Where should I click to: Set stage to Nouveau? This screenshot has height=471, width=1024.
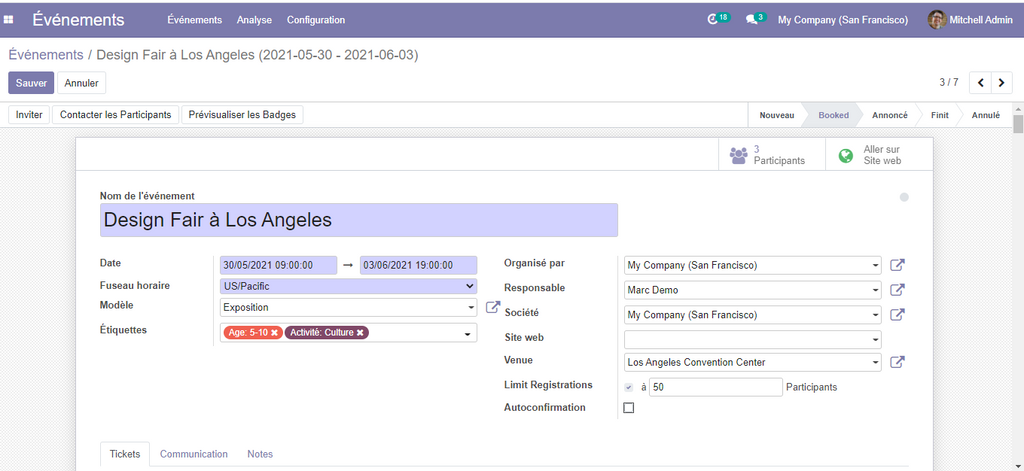pos(776,115)
